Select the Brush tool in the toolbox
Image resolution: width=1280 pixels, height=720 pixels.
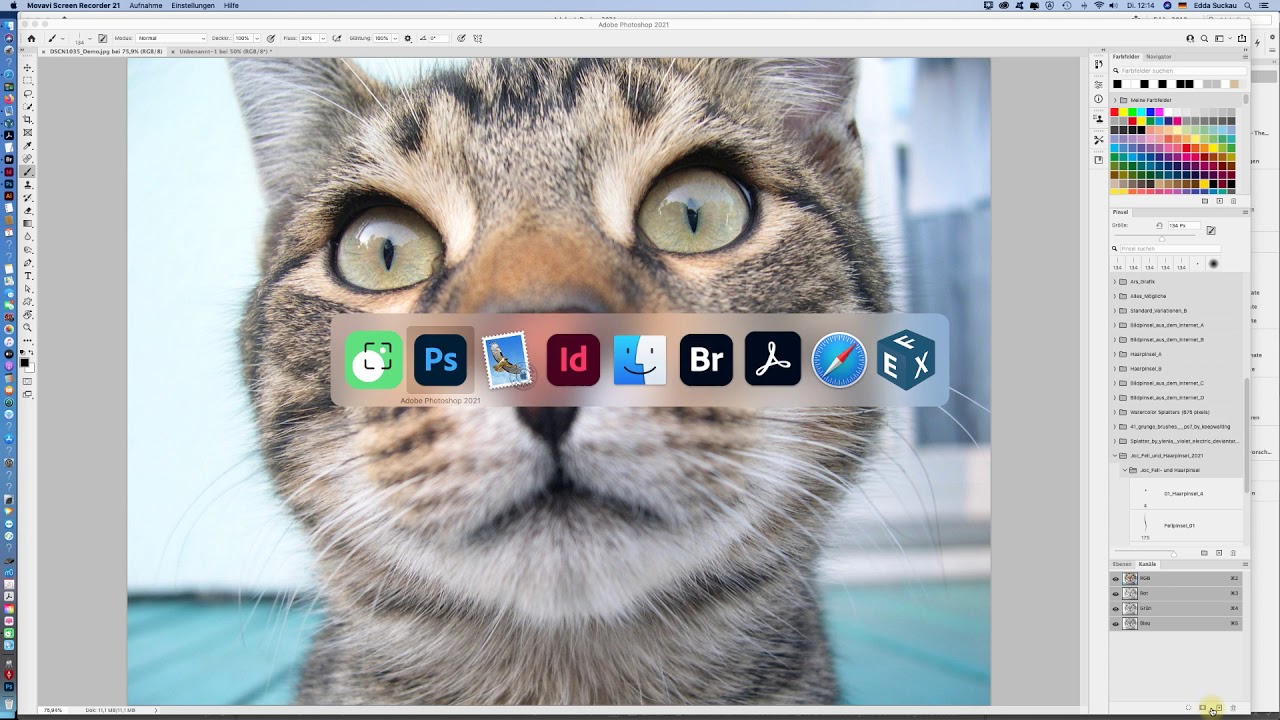(28, 171)
